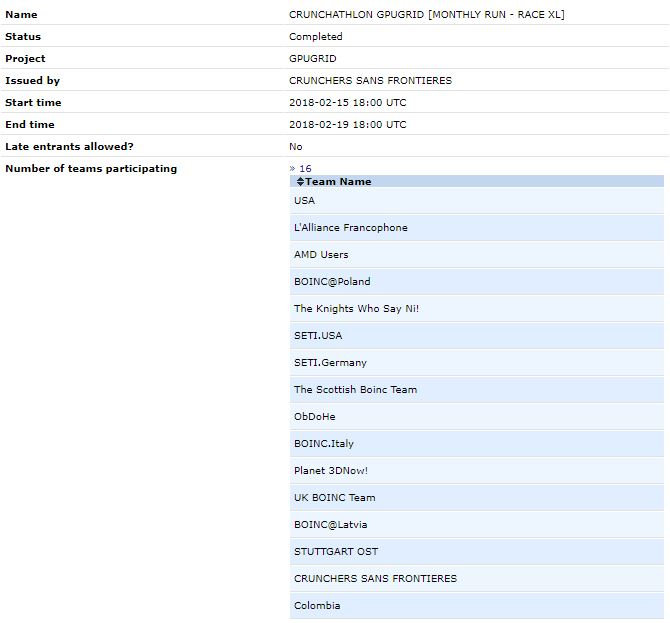The height and width of the screenshot is (623, 670).
Task: Select CRUNCHERS SANS FRONTIERES in the team list
Action: 477,578
